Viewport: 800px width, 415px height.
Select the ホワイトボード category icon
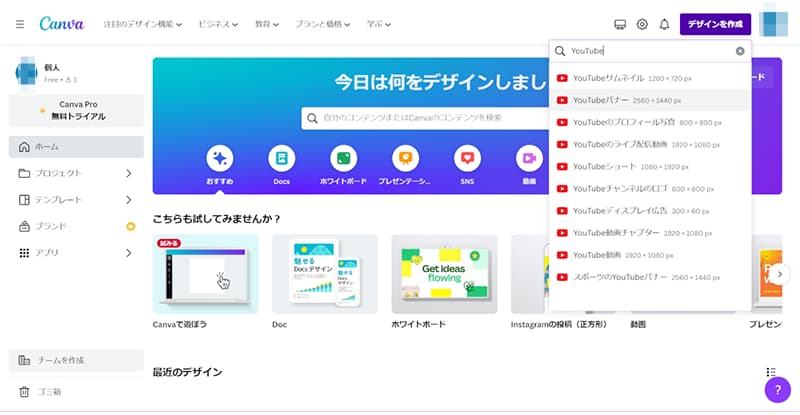(343, 158)
